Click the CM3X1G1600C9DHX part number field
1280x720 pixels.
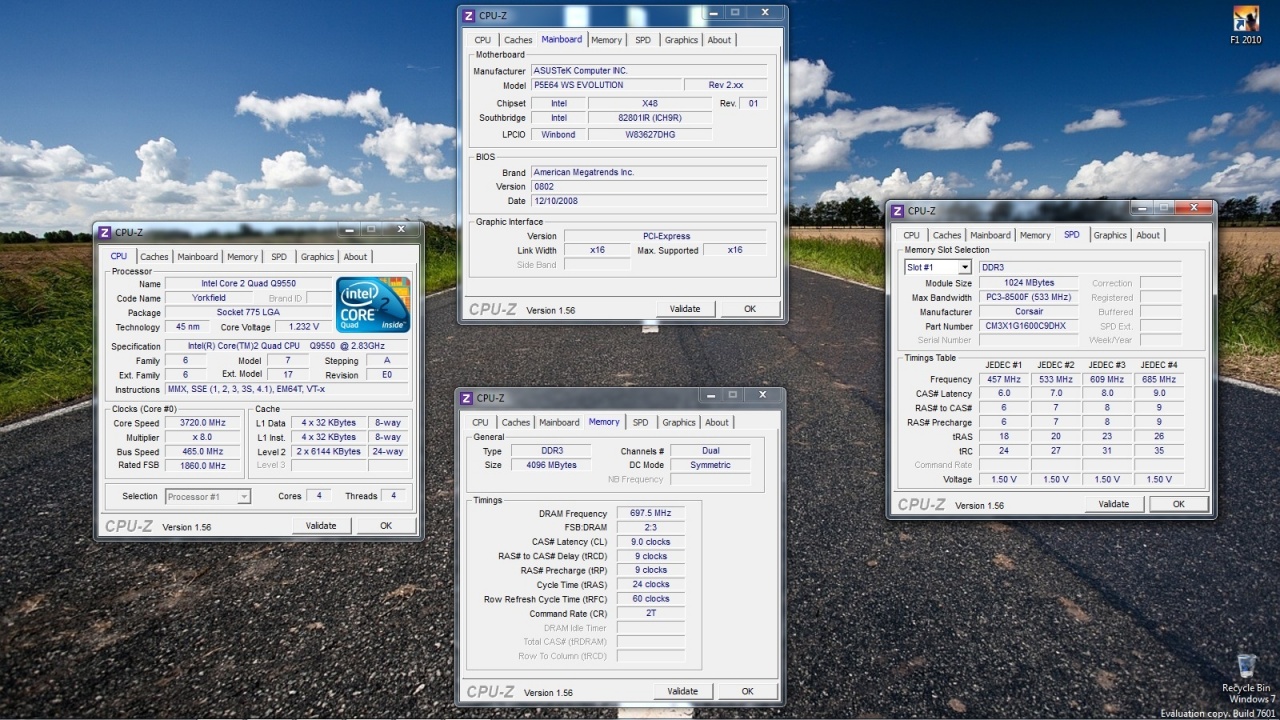point(1030,326)
